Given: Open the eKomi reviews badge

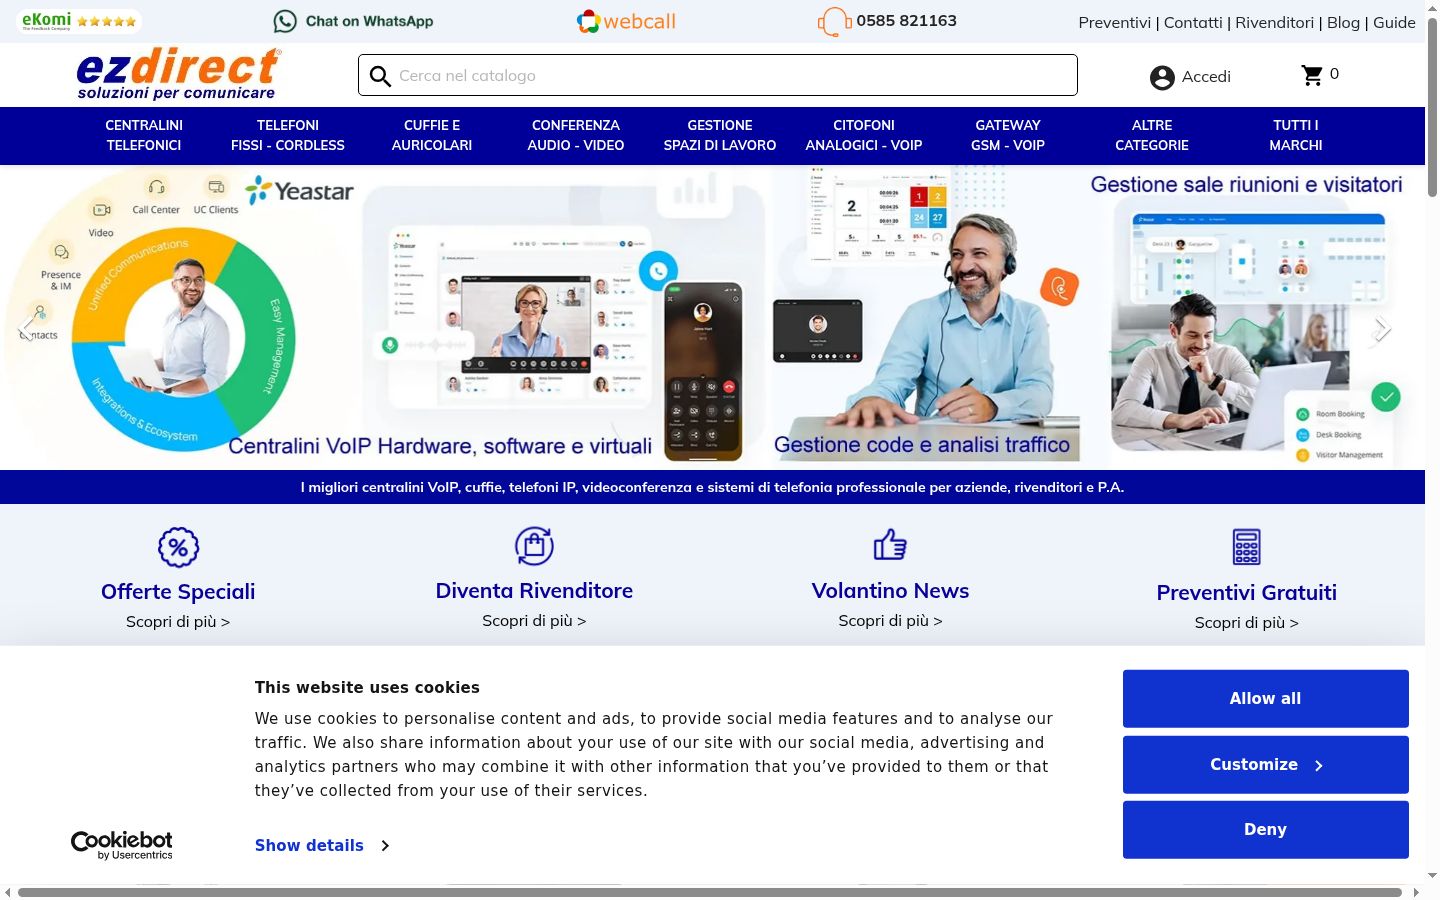Looking at the screenshot, I should [79, 21].
